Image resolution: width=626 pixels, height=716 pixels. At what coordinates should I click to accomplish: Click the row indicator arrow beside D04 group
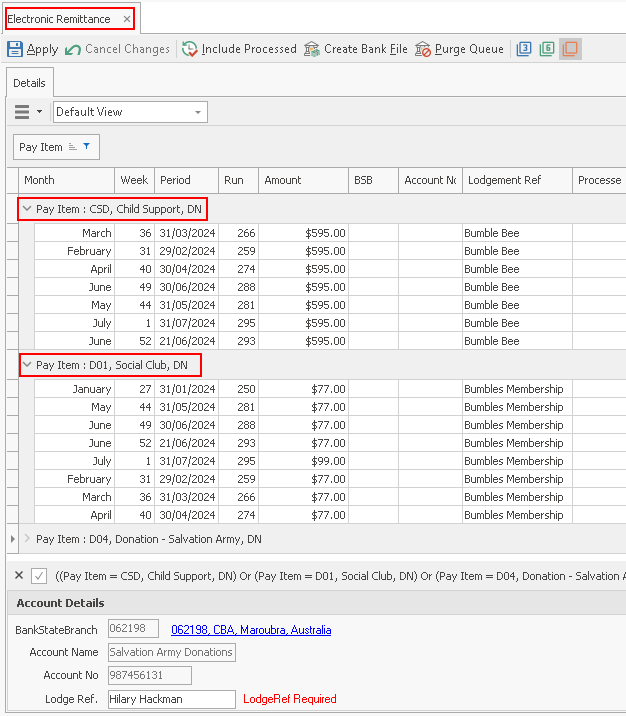(x=13, y=539)
